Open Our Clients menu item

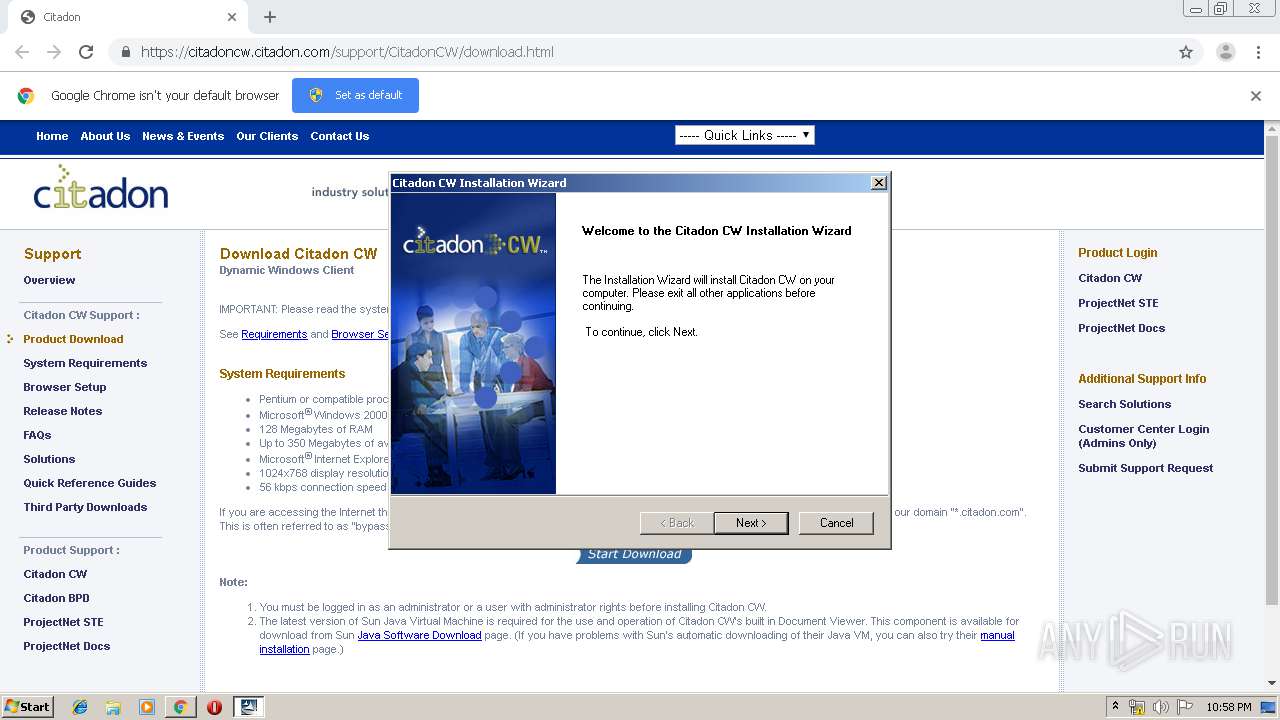[267, 136]
